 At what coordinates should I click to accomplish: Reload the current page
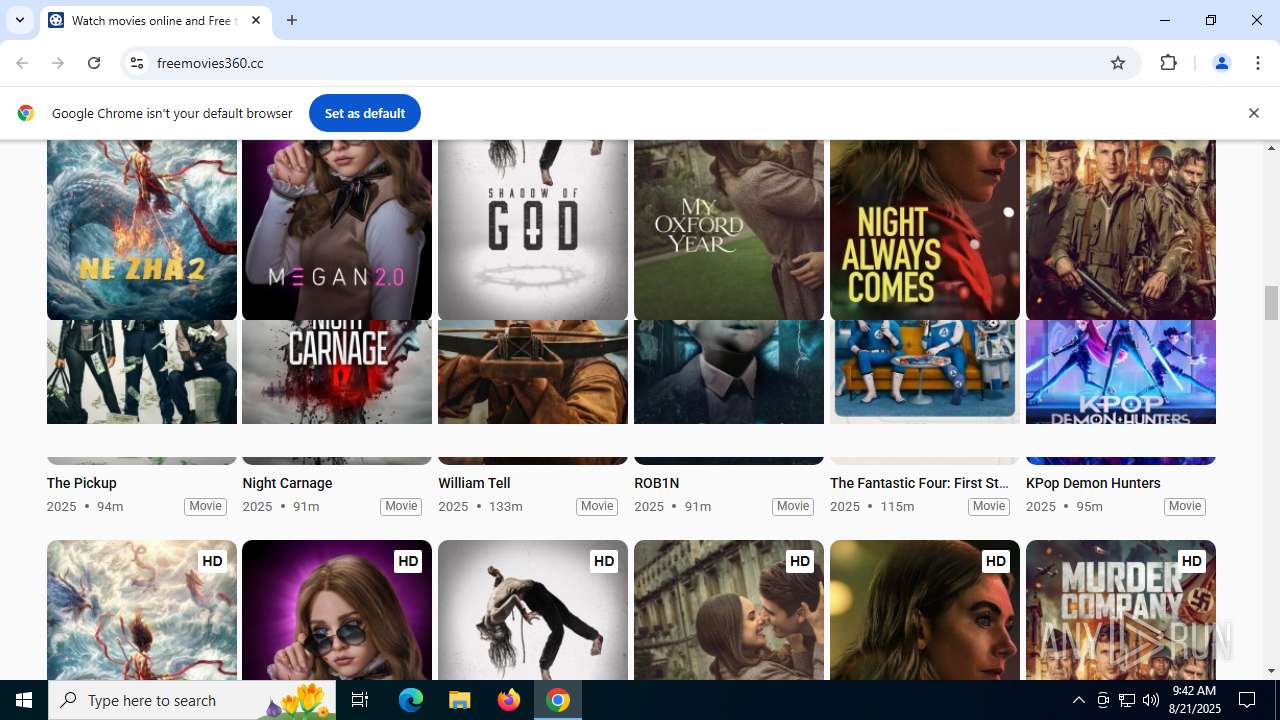click(x=94, y=63)
